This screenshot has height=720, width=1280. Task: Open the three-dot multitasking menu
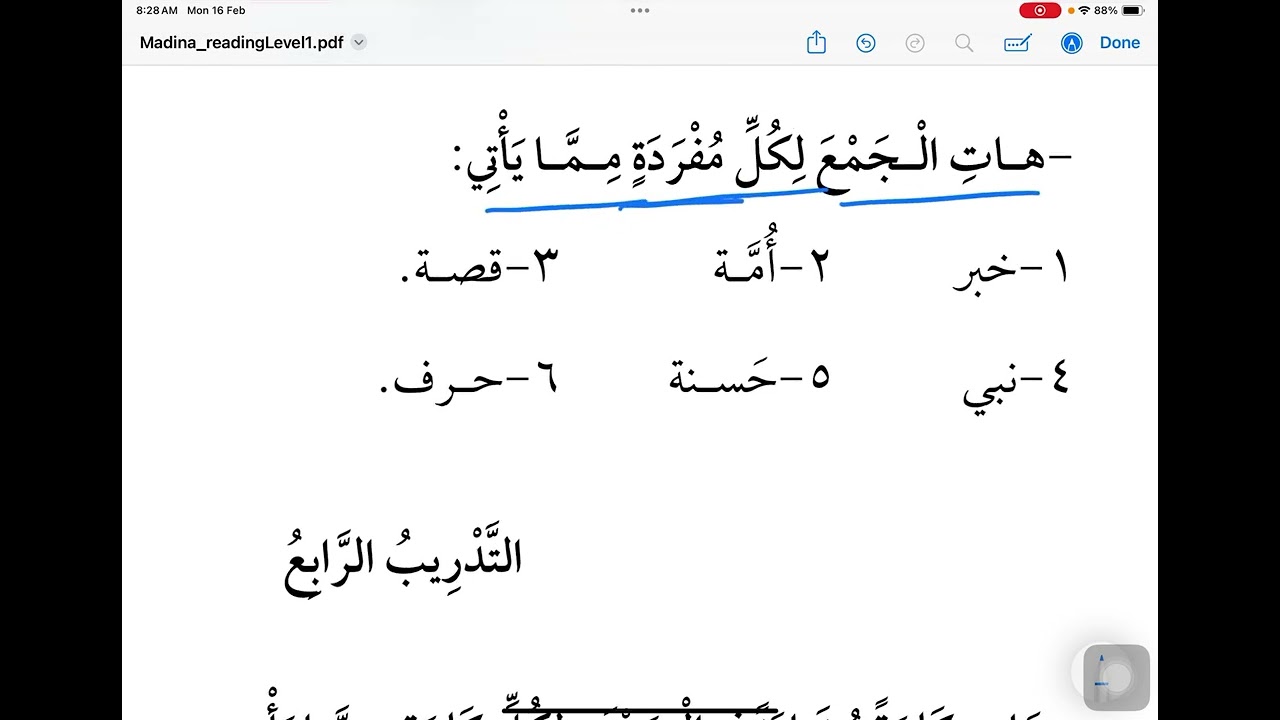[x=640, y=10]
